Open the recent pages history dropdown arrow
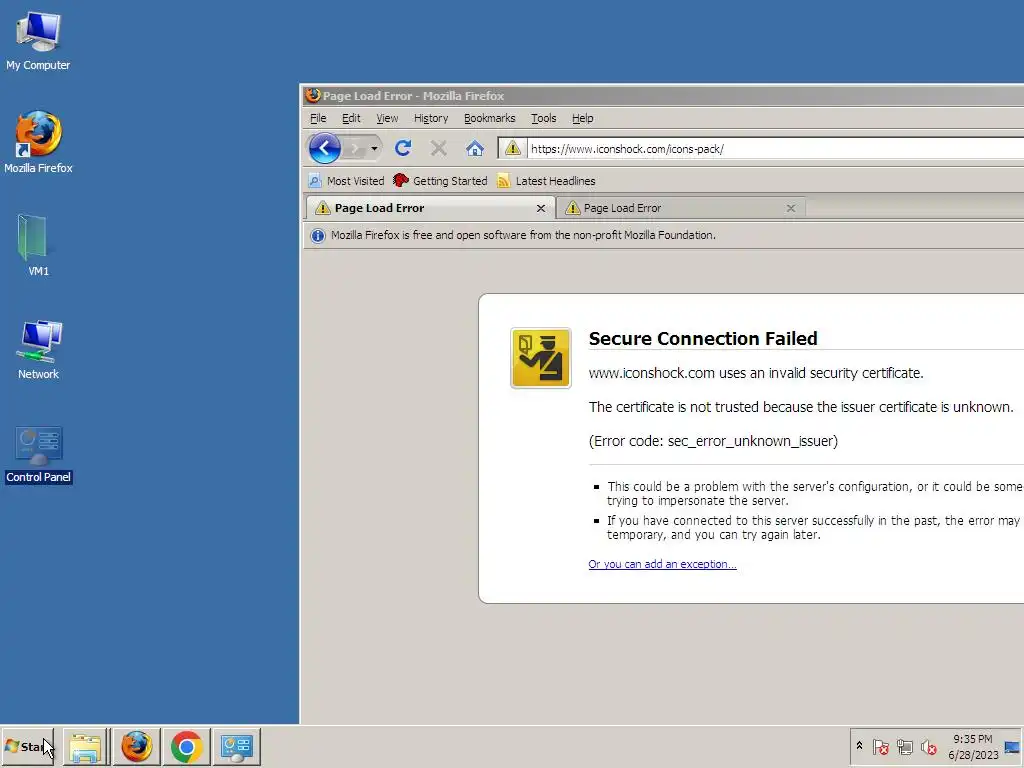 pos(374,149)
